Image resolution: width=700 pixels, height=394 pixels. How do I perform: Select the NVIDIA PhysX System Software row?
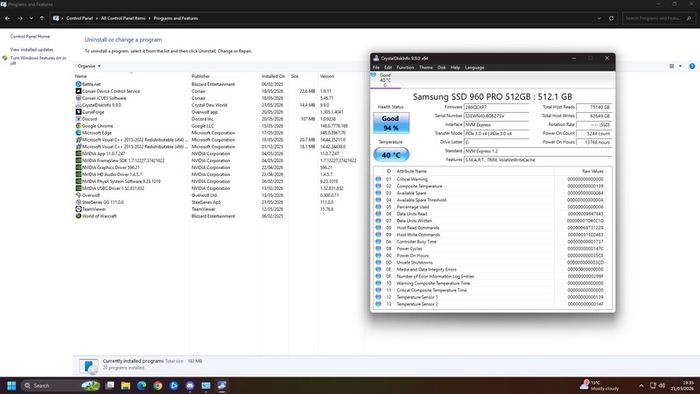coord(219,181)
